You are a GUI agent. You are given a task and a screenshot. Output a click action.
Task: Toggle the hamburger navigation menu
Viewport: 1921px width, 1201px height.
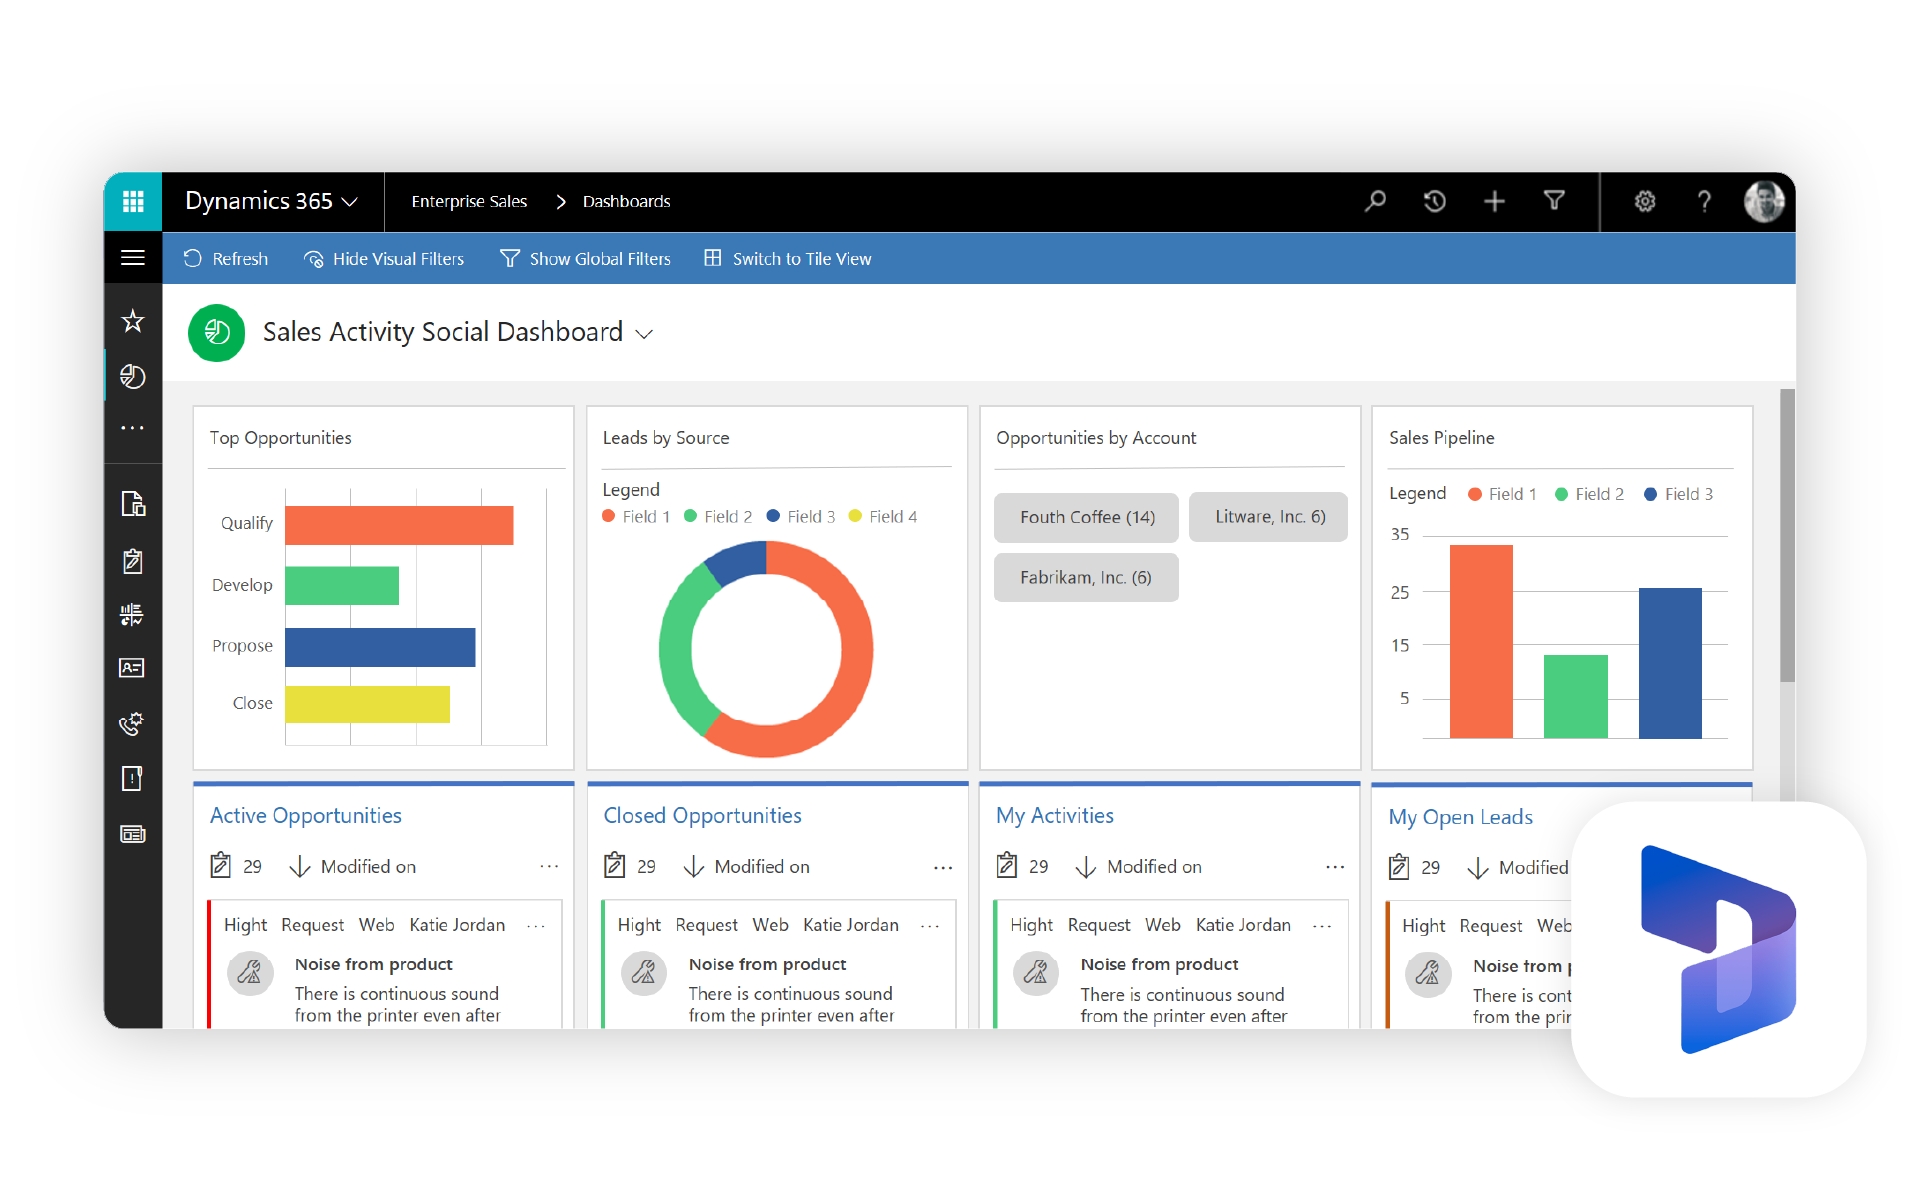133,258
